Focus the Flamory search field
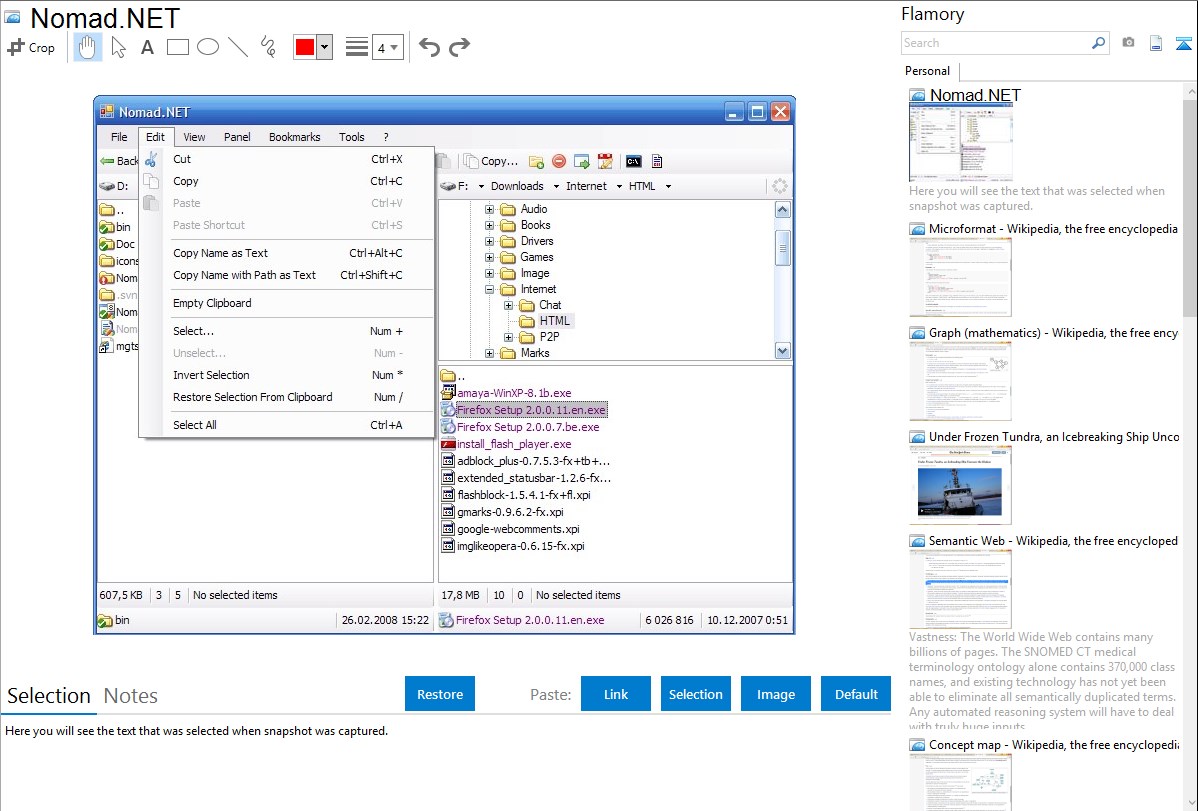 coord(995,43)
